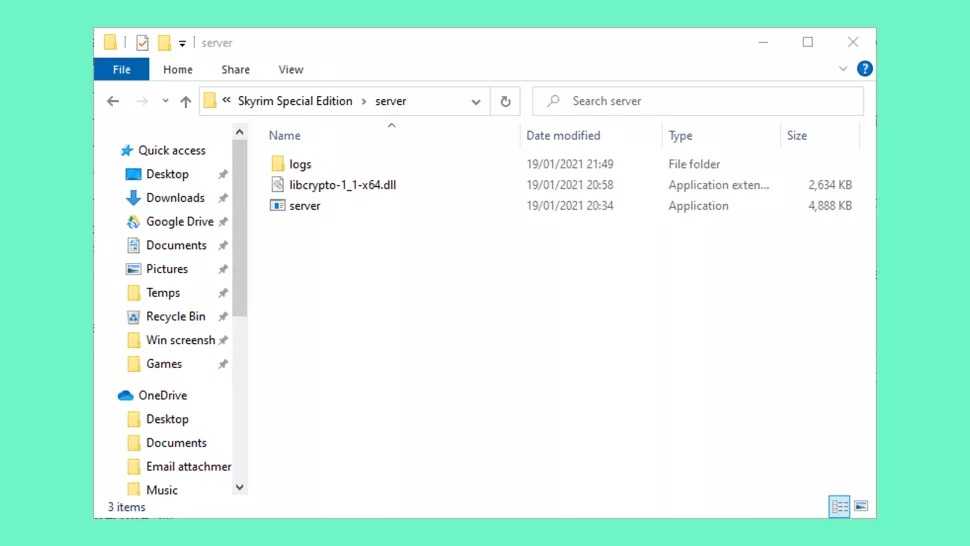Open the Recycle Bin in Quick access

tap(175, 316)
